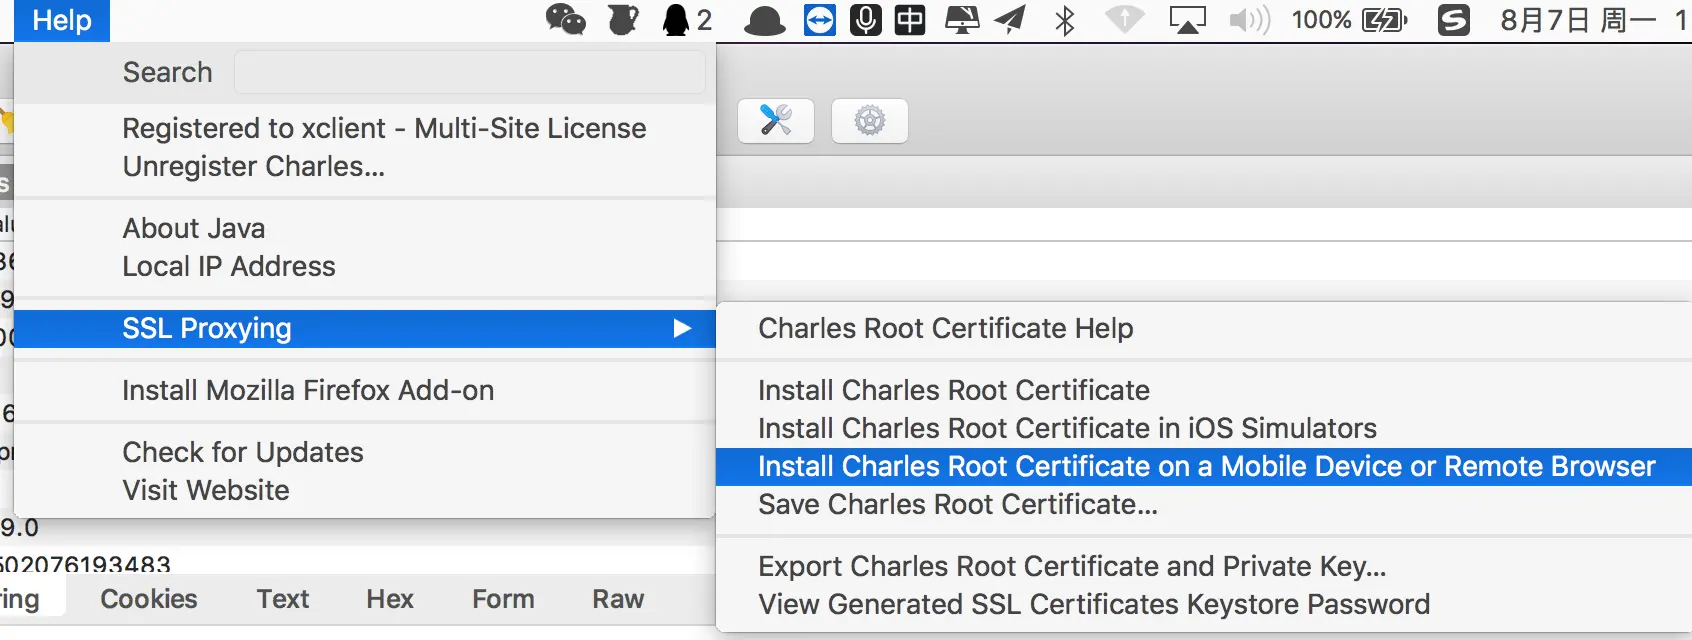
Task: Select Install Certificate on Mobile Device or Remote Browser
Action: coord(1204,466)
